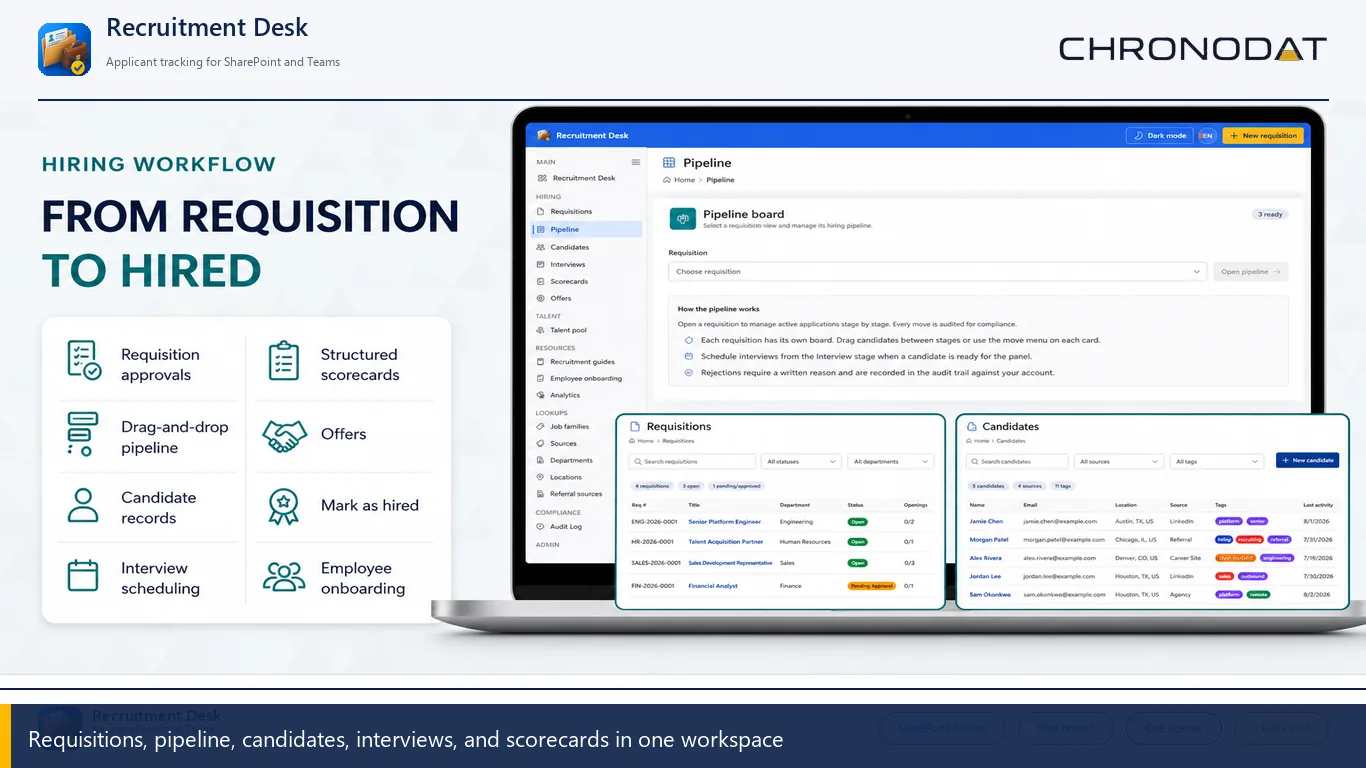Viewport: 1366px width, 768px height.
Task: Open Talent pool via its sidebar icon
Action: (541, 330)
